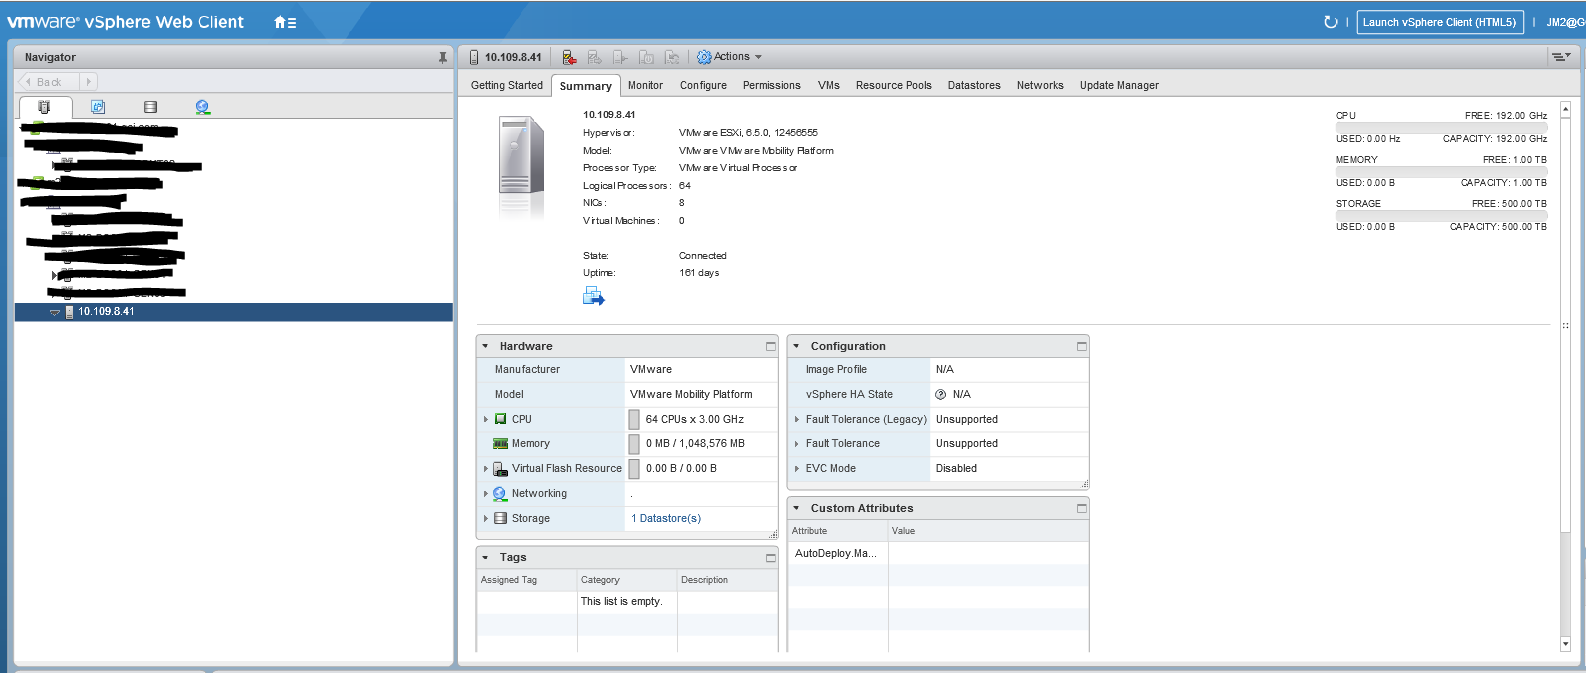Collapse the Hardware panel
This screenshot has width=1586, height=673.
click(486, 346)
